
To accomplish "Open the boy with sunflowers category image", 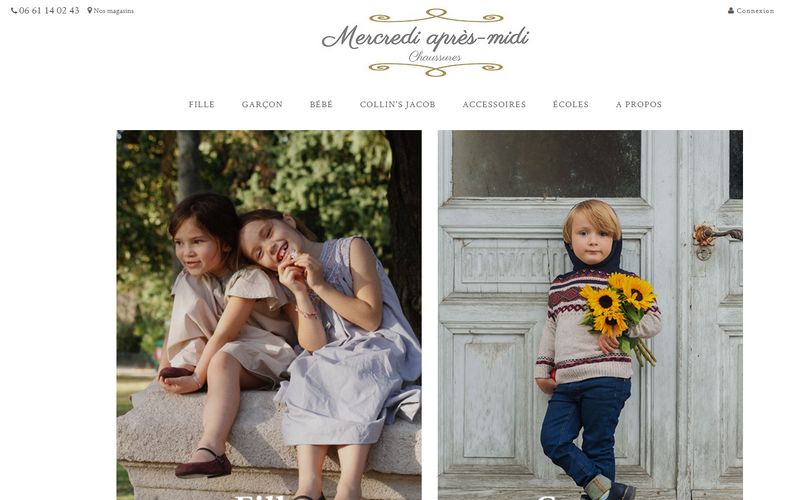I will click(590, 315).
